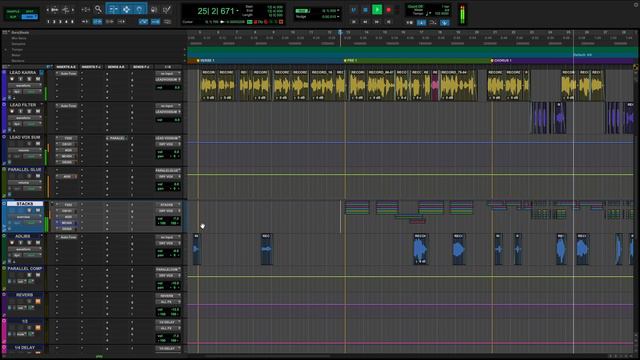This screenshot has width=640, height=360.
Task: Recall zoom preset 3
Action: [60, 22]
